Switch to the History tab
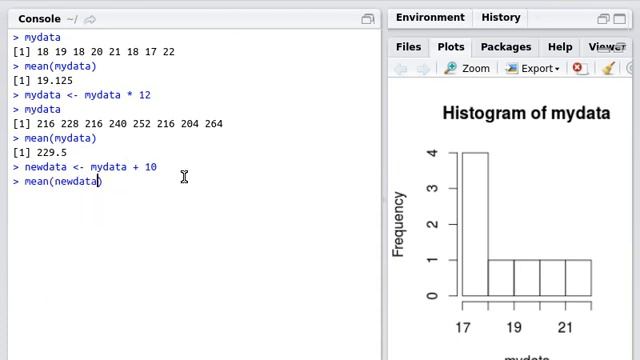Screen dimensions: 640x360 [x=501, y=18]
